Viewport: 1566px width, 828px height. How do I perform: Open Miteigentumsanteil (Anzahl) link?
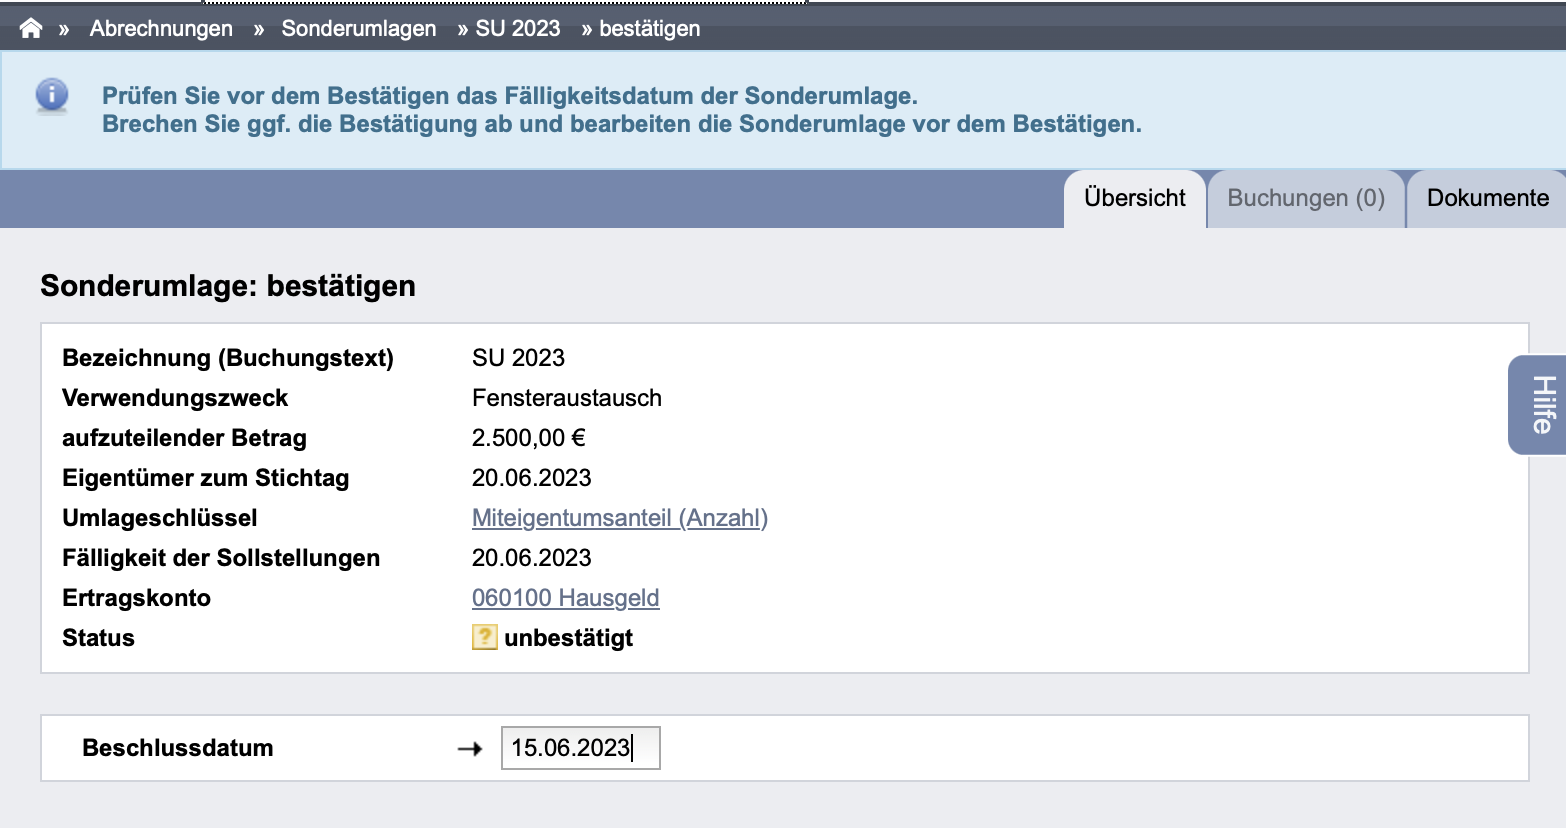620,518
